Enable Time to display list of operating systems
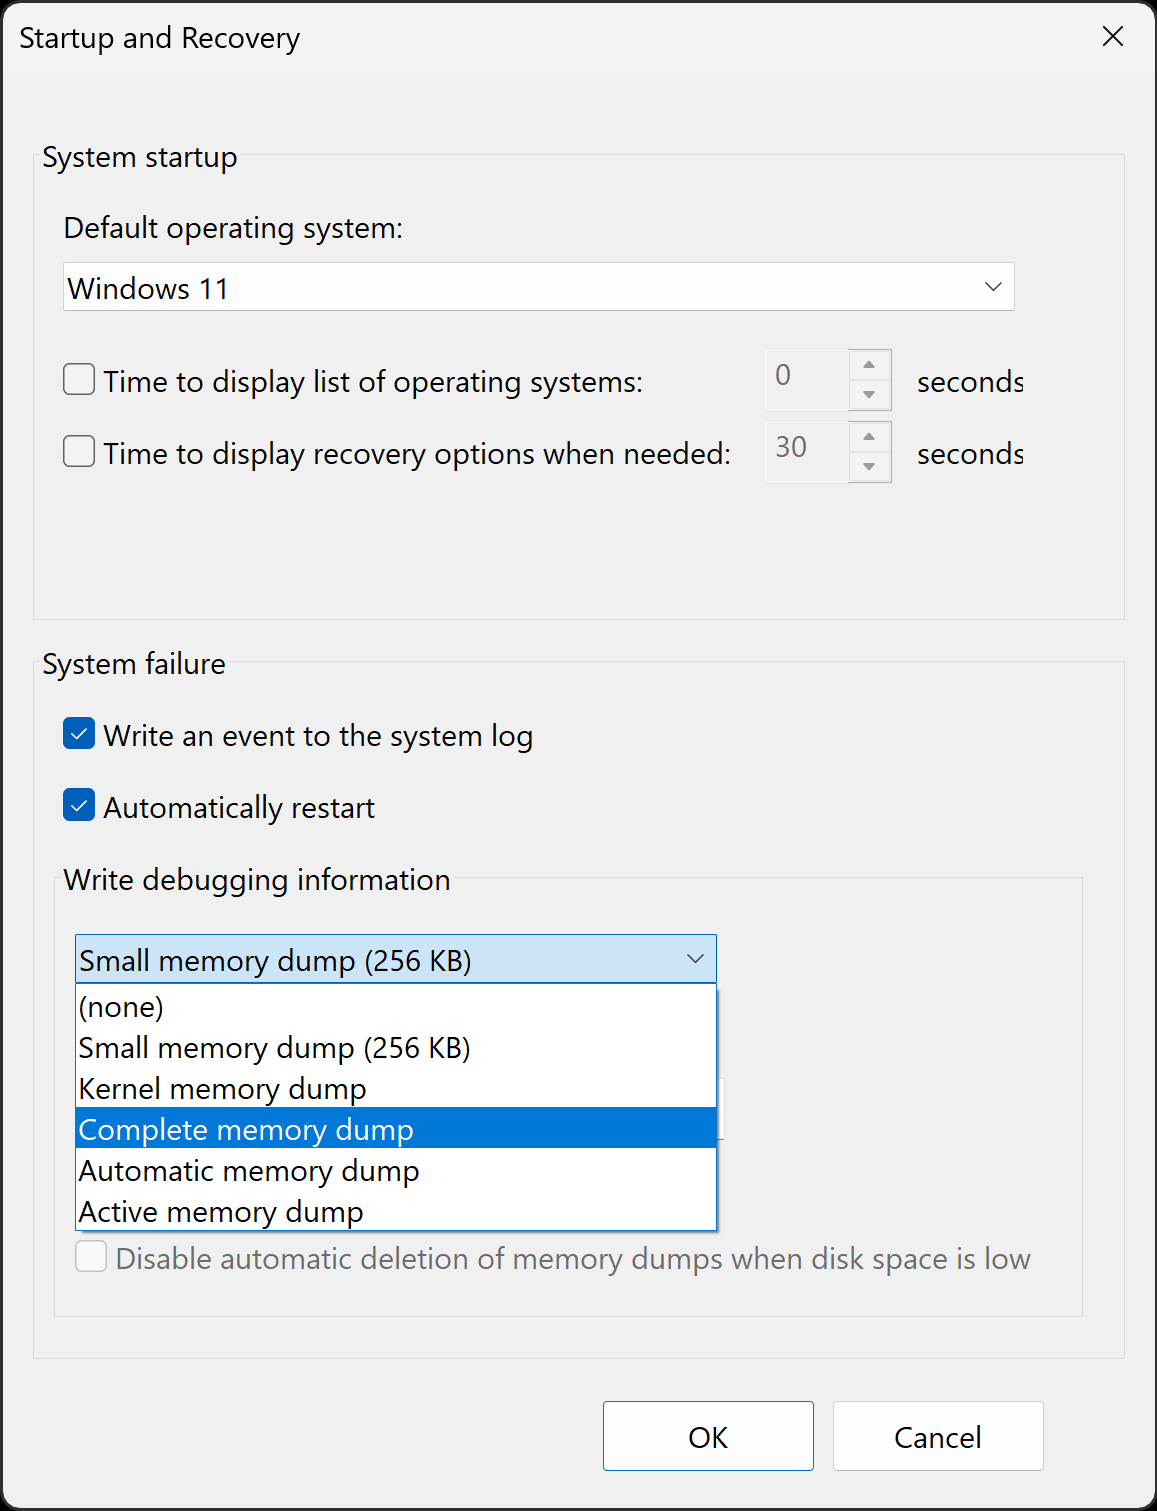The height and width of the screenshot is (1511, 1157). (x=78, y=379)
